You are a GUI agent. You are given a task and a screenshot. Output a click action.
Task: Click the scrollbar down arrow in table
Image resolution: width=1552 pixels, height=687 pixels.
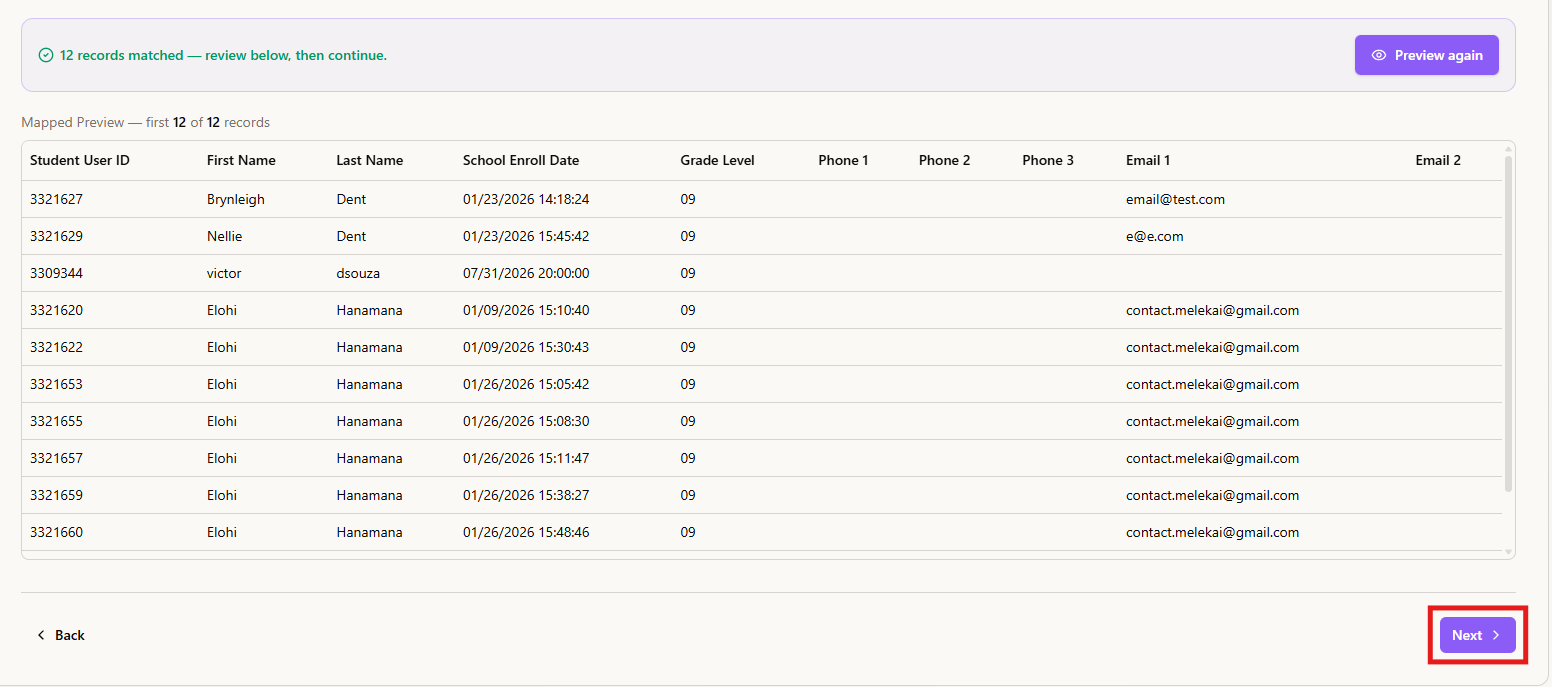(1508, 551)
